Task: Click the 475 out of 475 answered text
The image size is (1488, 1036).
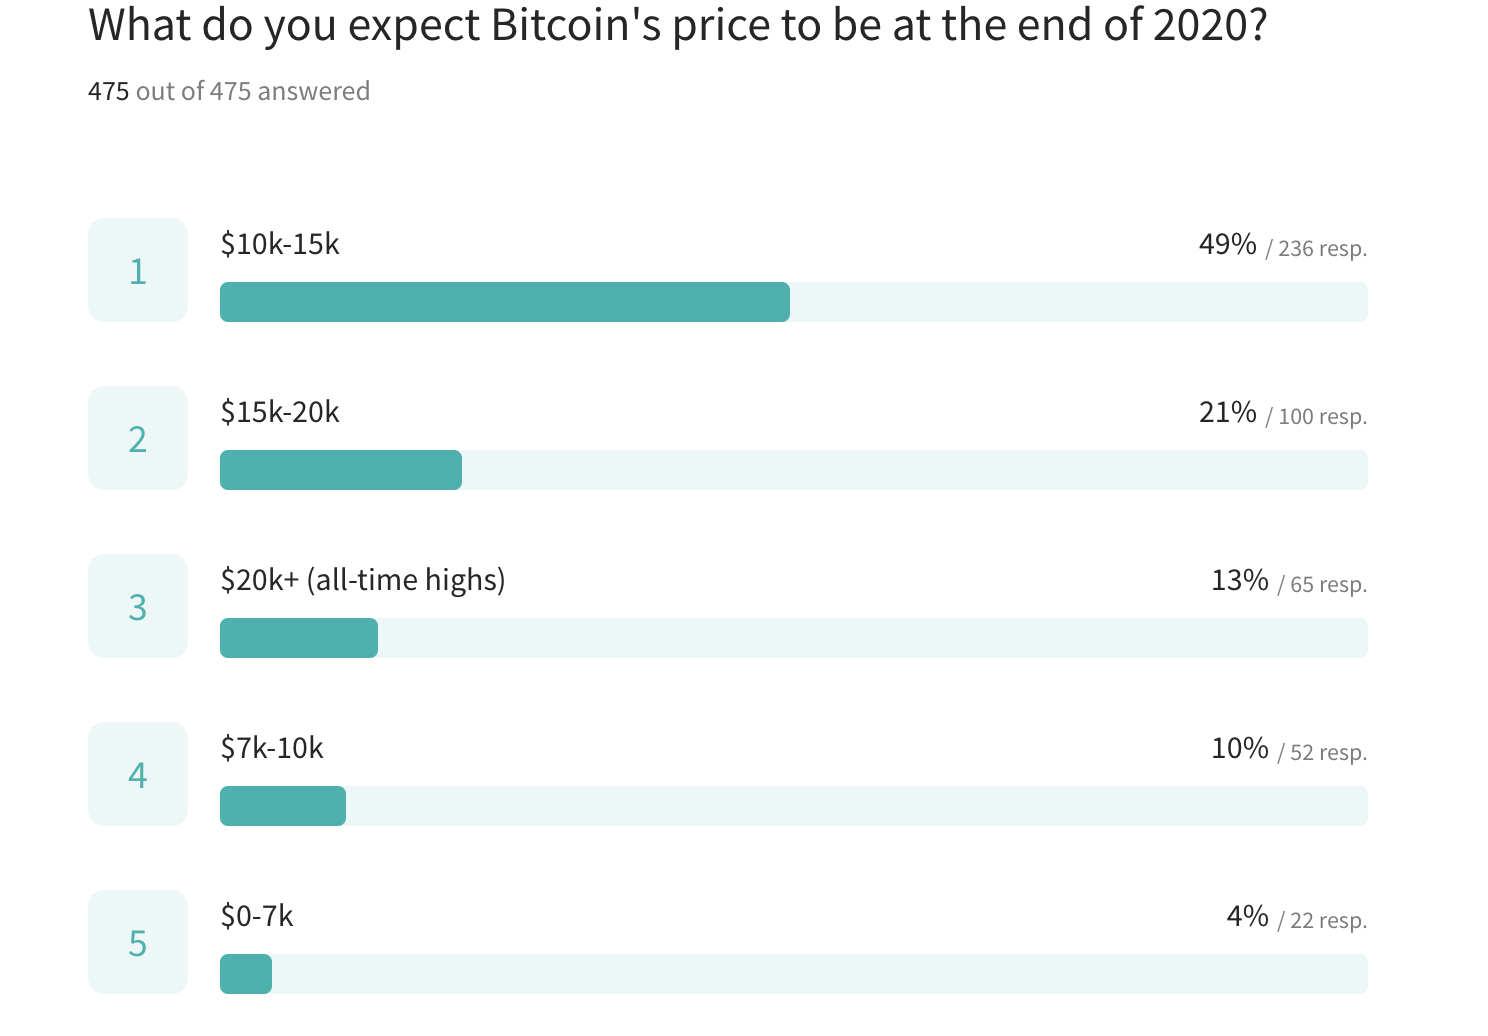Action: (x=229, y=91)
